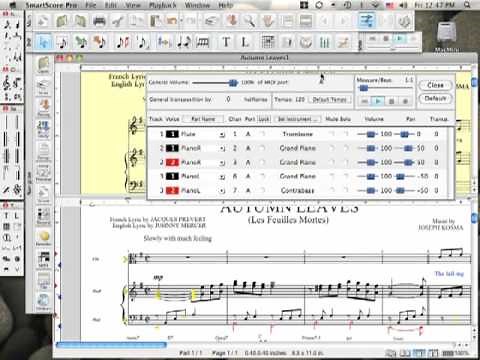
Task: Click the beamed notes tool icon
Action: (203, 42)
